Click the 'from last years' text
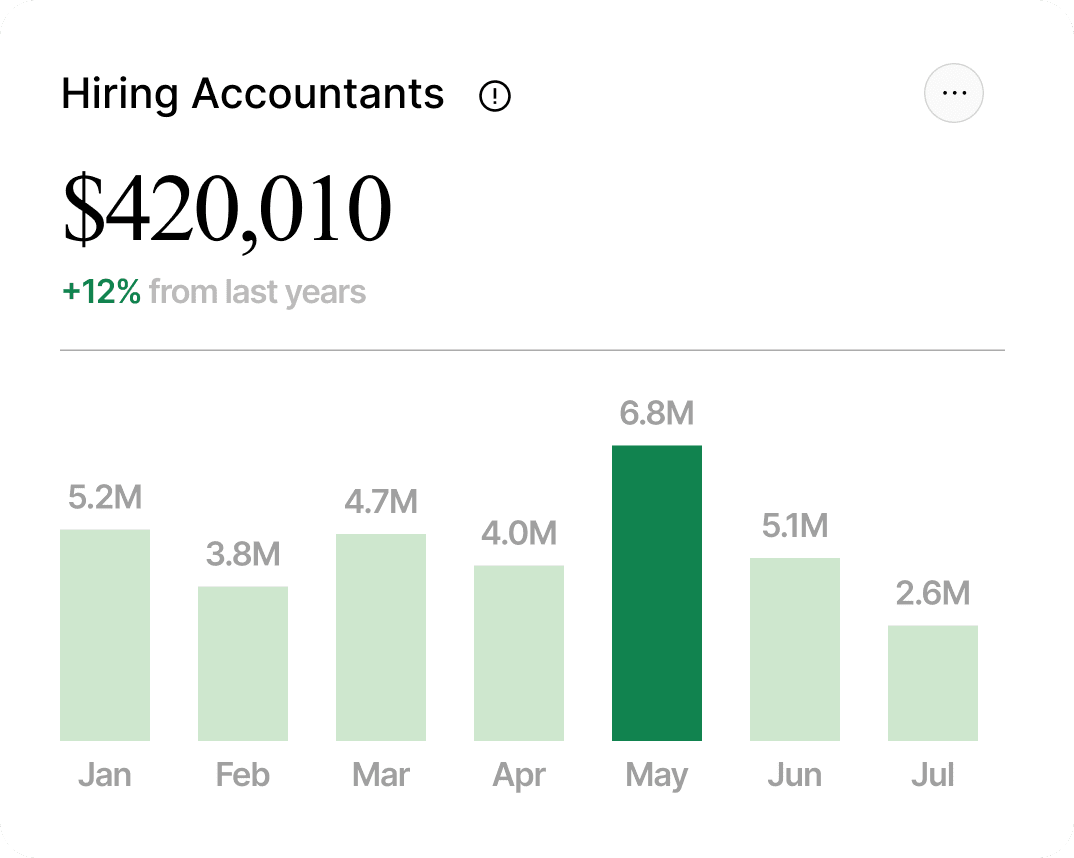This screenshot has width=1074, height=858. [x=257, y=292]
